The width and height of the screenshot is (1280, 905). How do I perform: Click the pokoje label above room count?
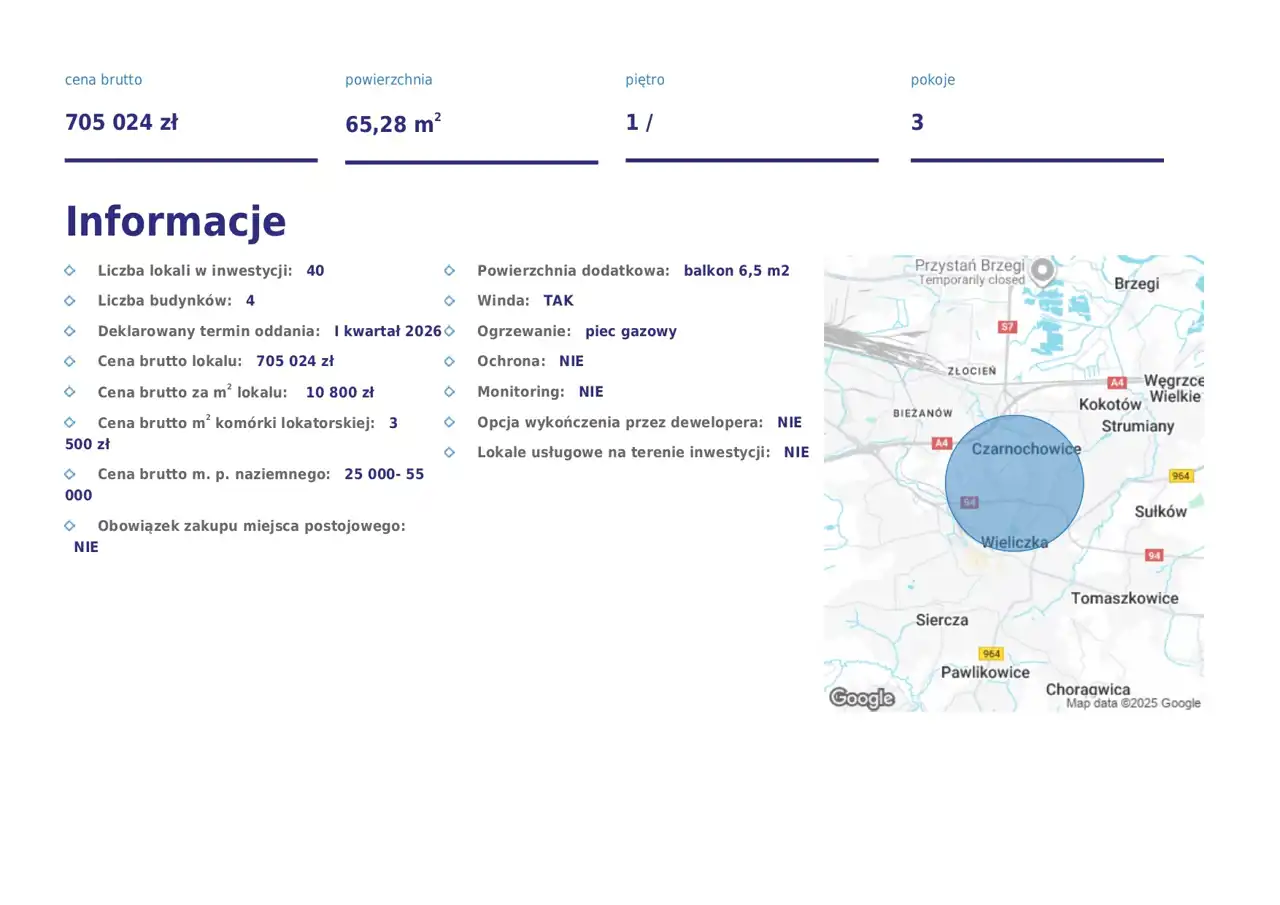click(932, 80)
